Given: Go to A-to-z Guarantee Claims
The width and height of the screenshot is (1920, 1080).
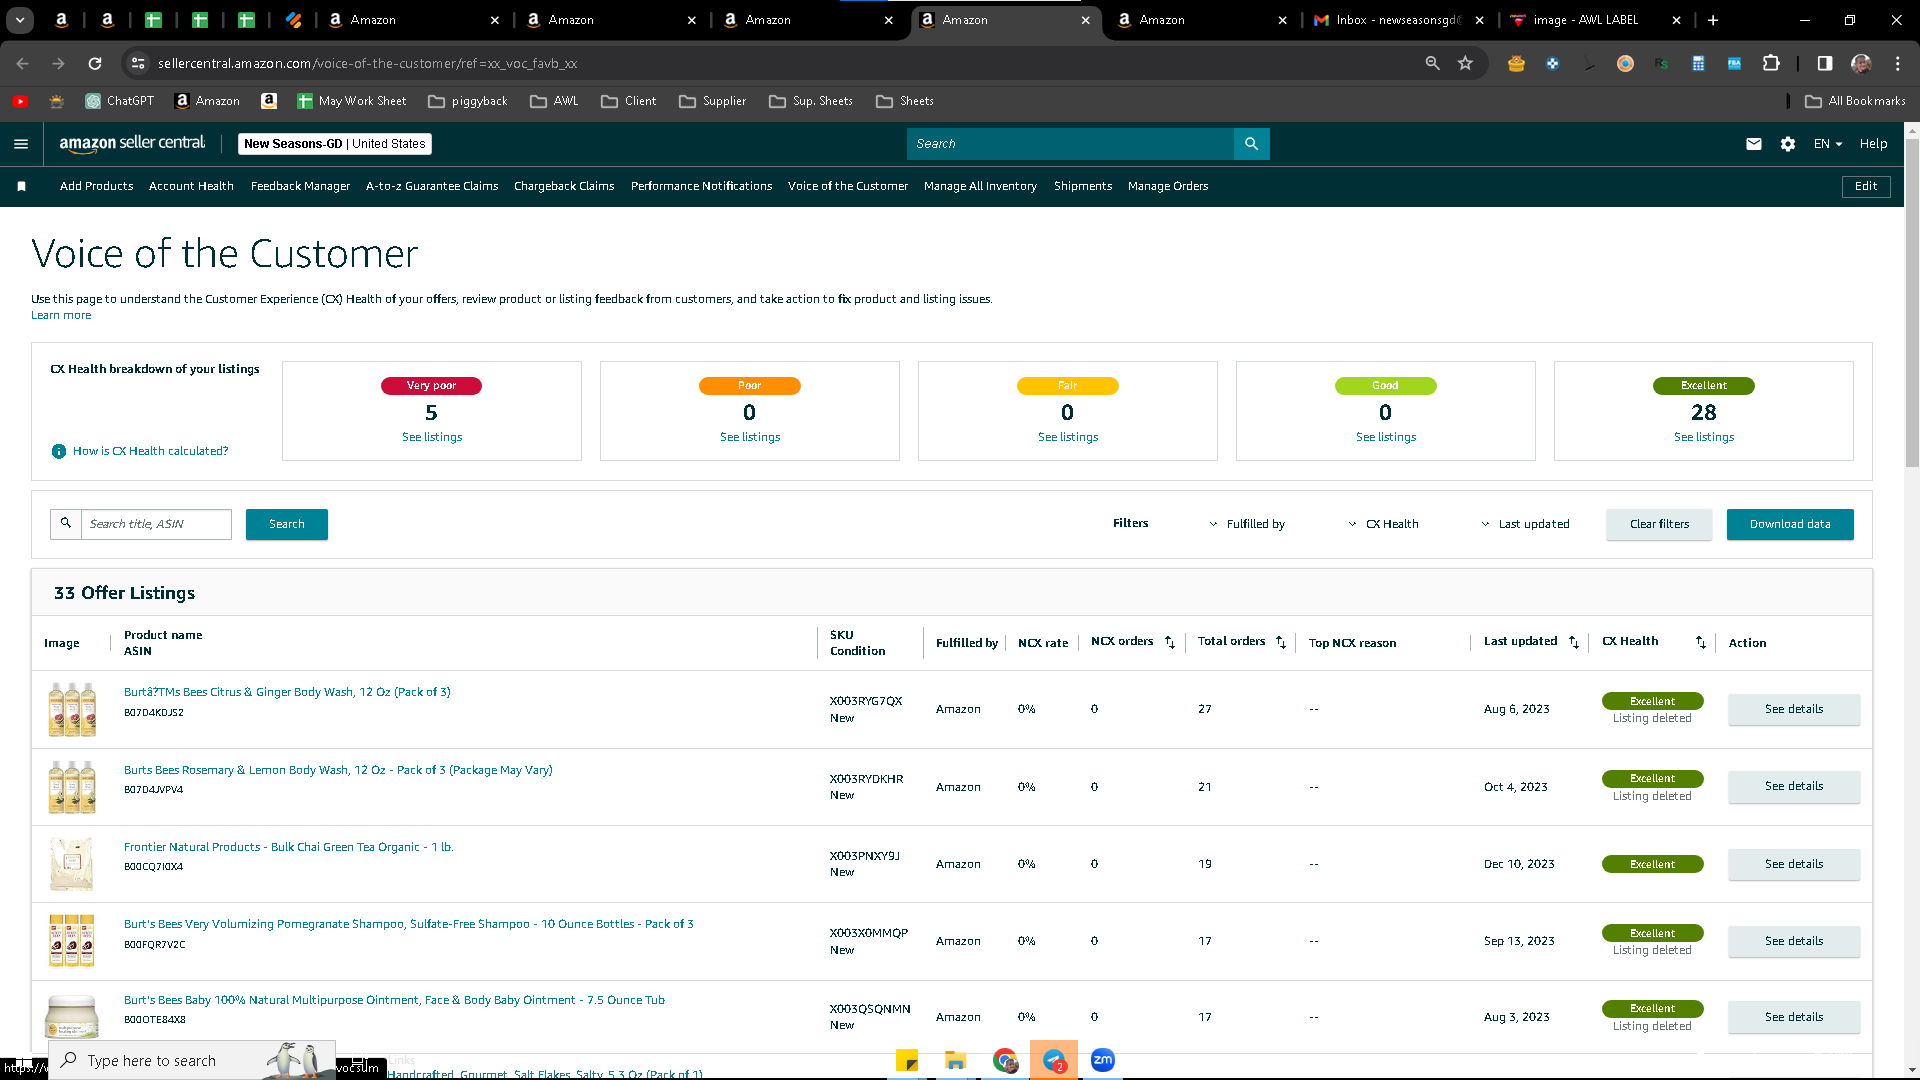Looking at the screenshot, I should click(x=432, y=186).
